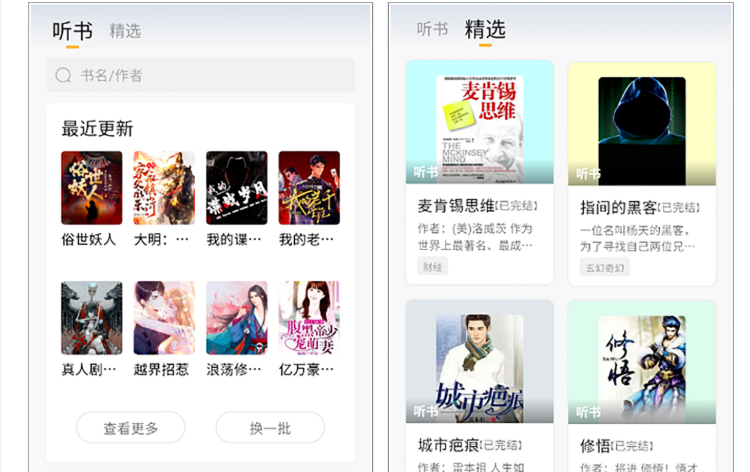Open the 指间的黑客 hacker cover card
Viewport: 750px width, 472px height.
click(x=642, y=124)
